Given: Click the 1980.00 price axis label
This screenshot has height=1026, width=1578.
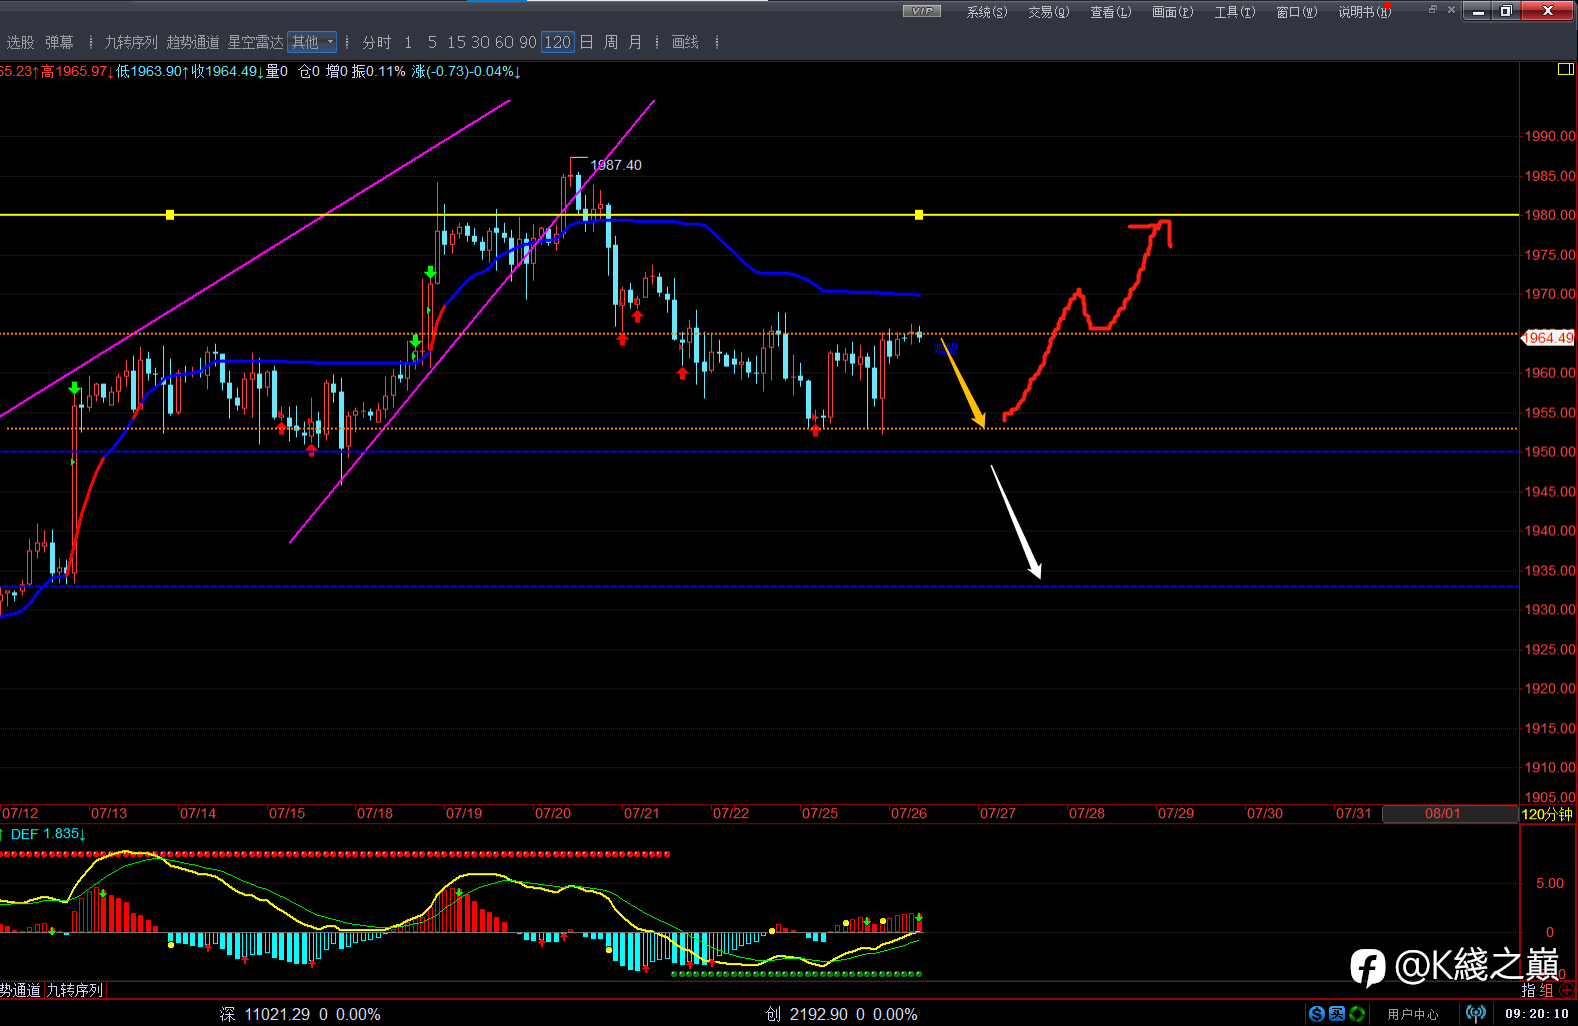Looking at the screenshot, I should coord(1549,215).
